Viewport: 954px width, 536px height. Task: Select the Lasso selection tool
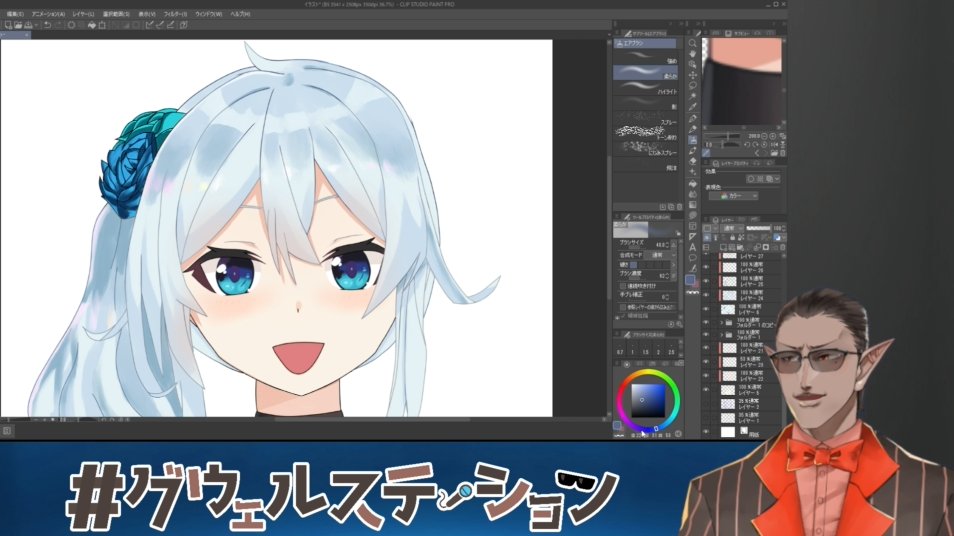click(692, 86)
